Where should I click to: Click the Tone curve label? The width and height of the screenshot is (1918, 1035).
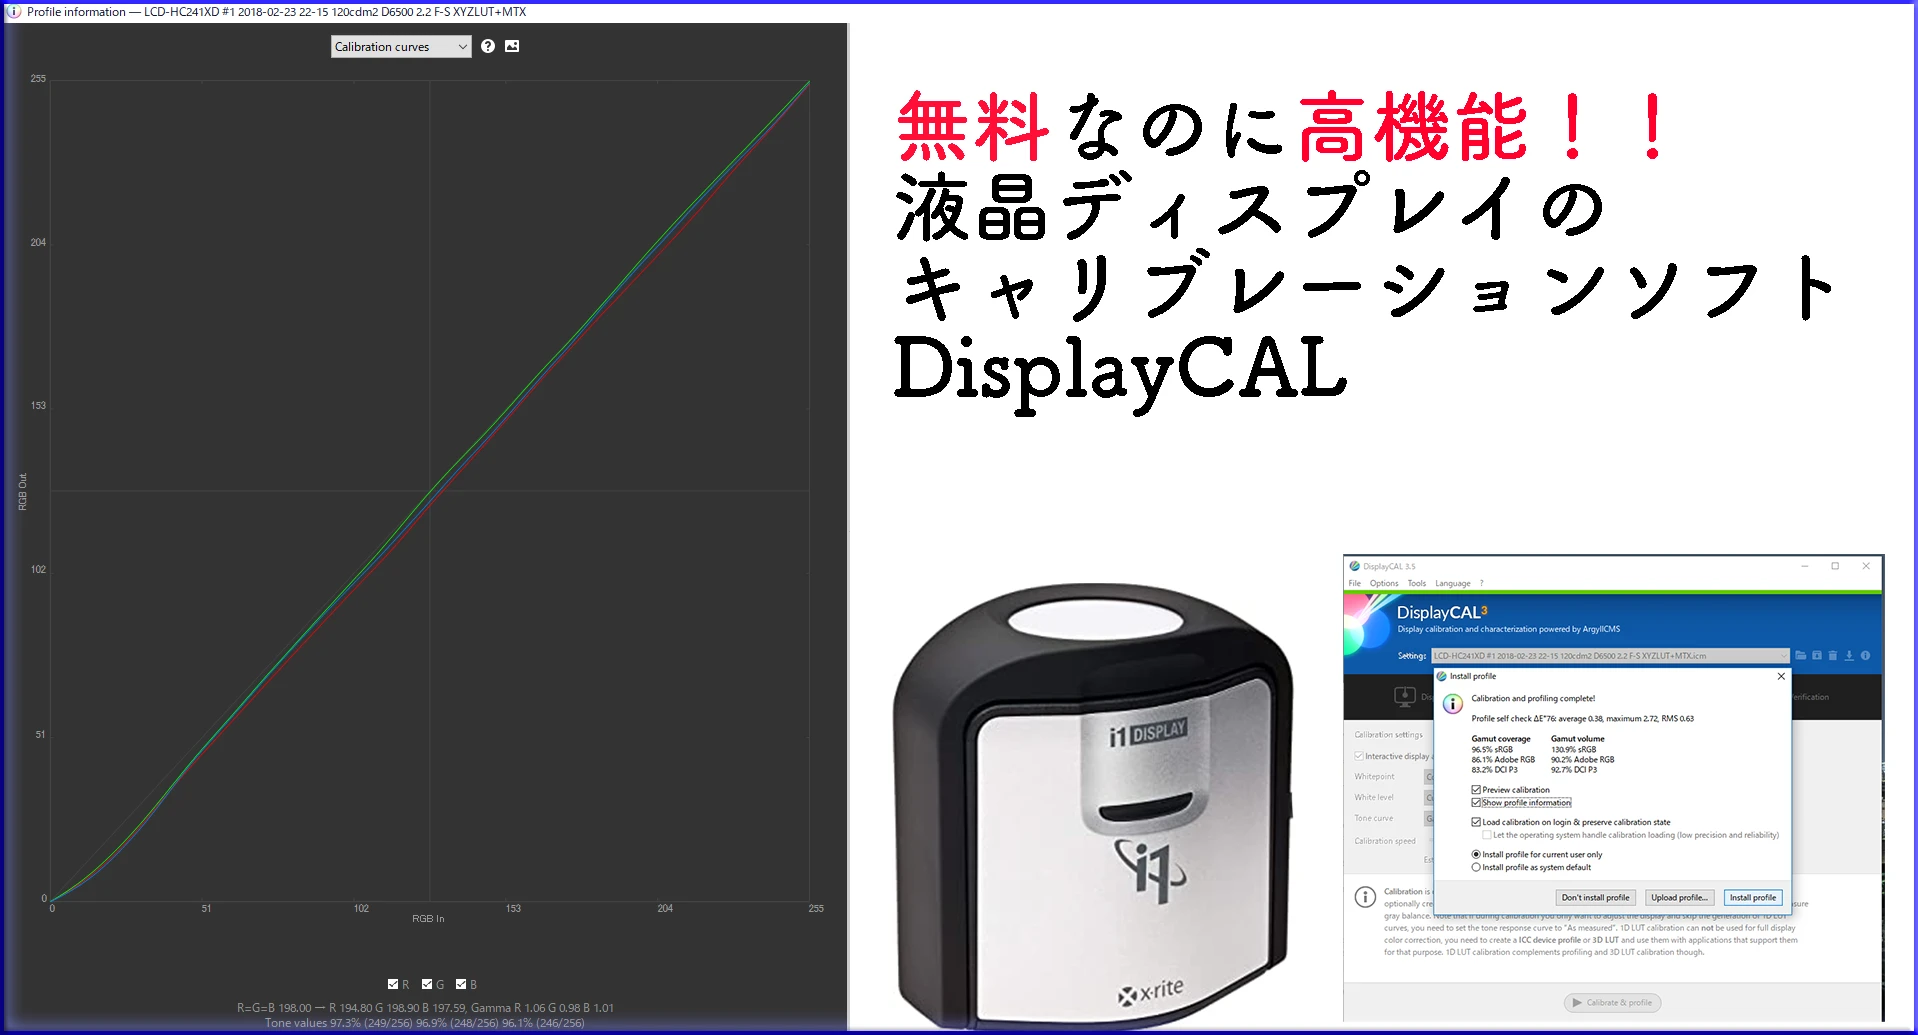click(1373, 818)
